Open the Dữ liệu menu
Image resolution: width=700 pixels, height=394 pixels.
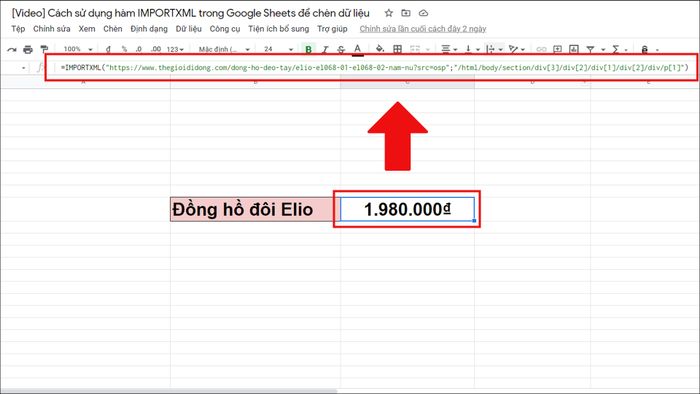[188, 29]
